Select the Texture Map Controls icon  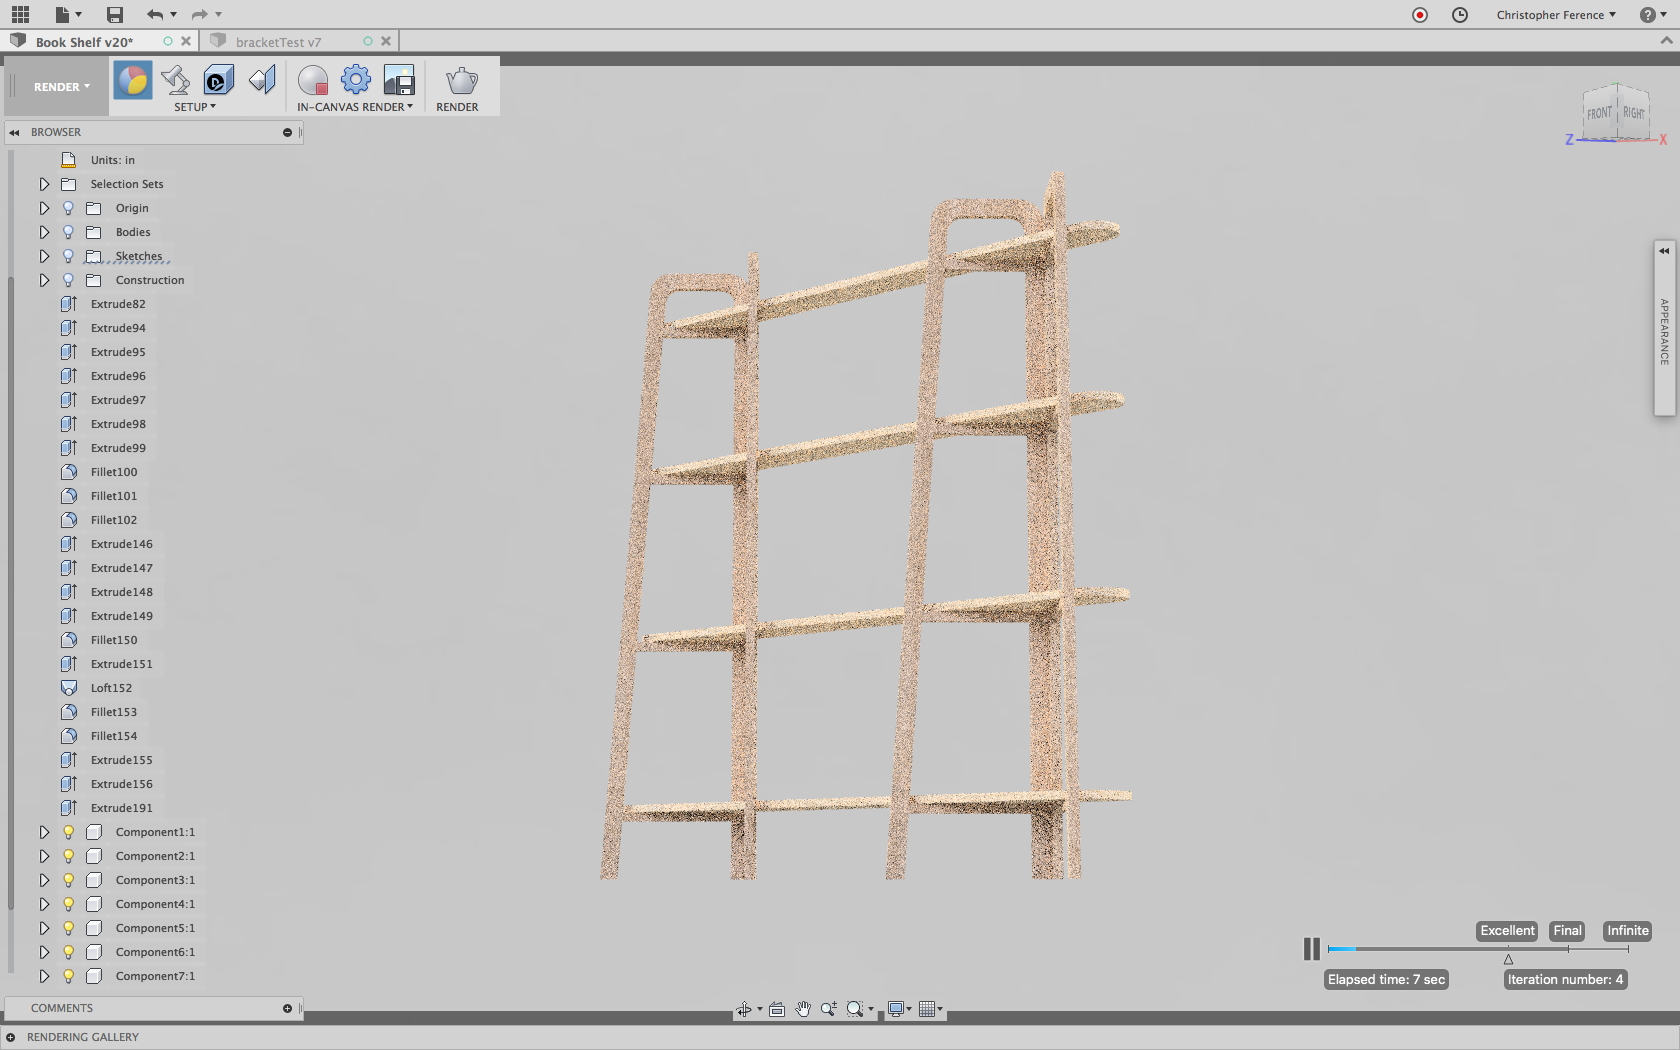click(262, 80)
